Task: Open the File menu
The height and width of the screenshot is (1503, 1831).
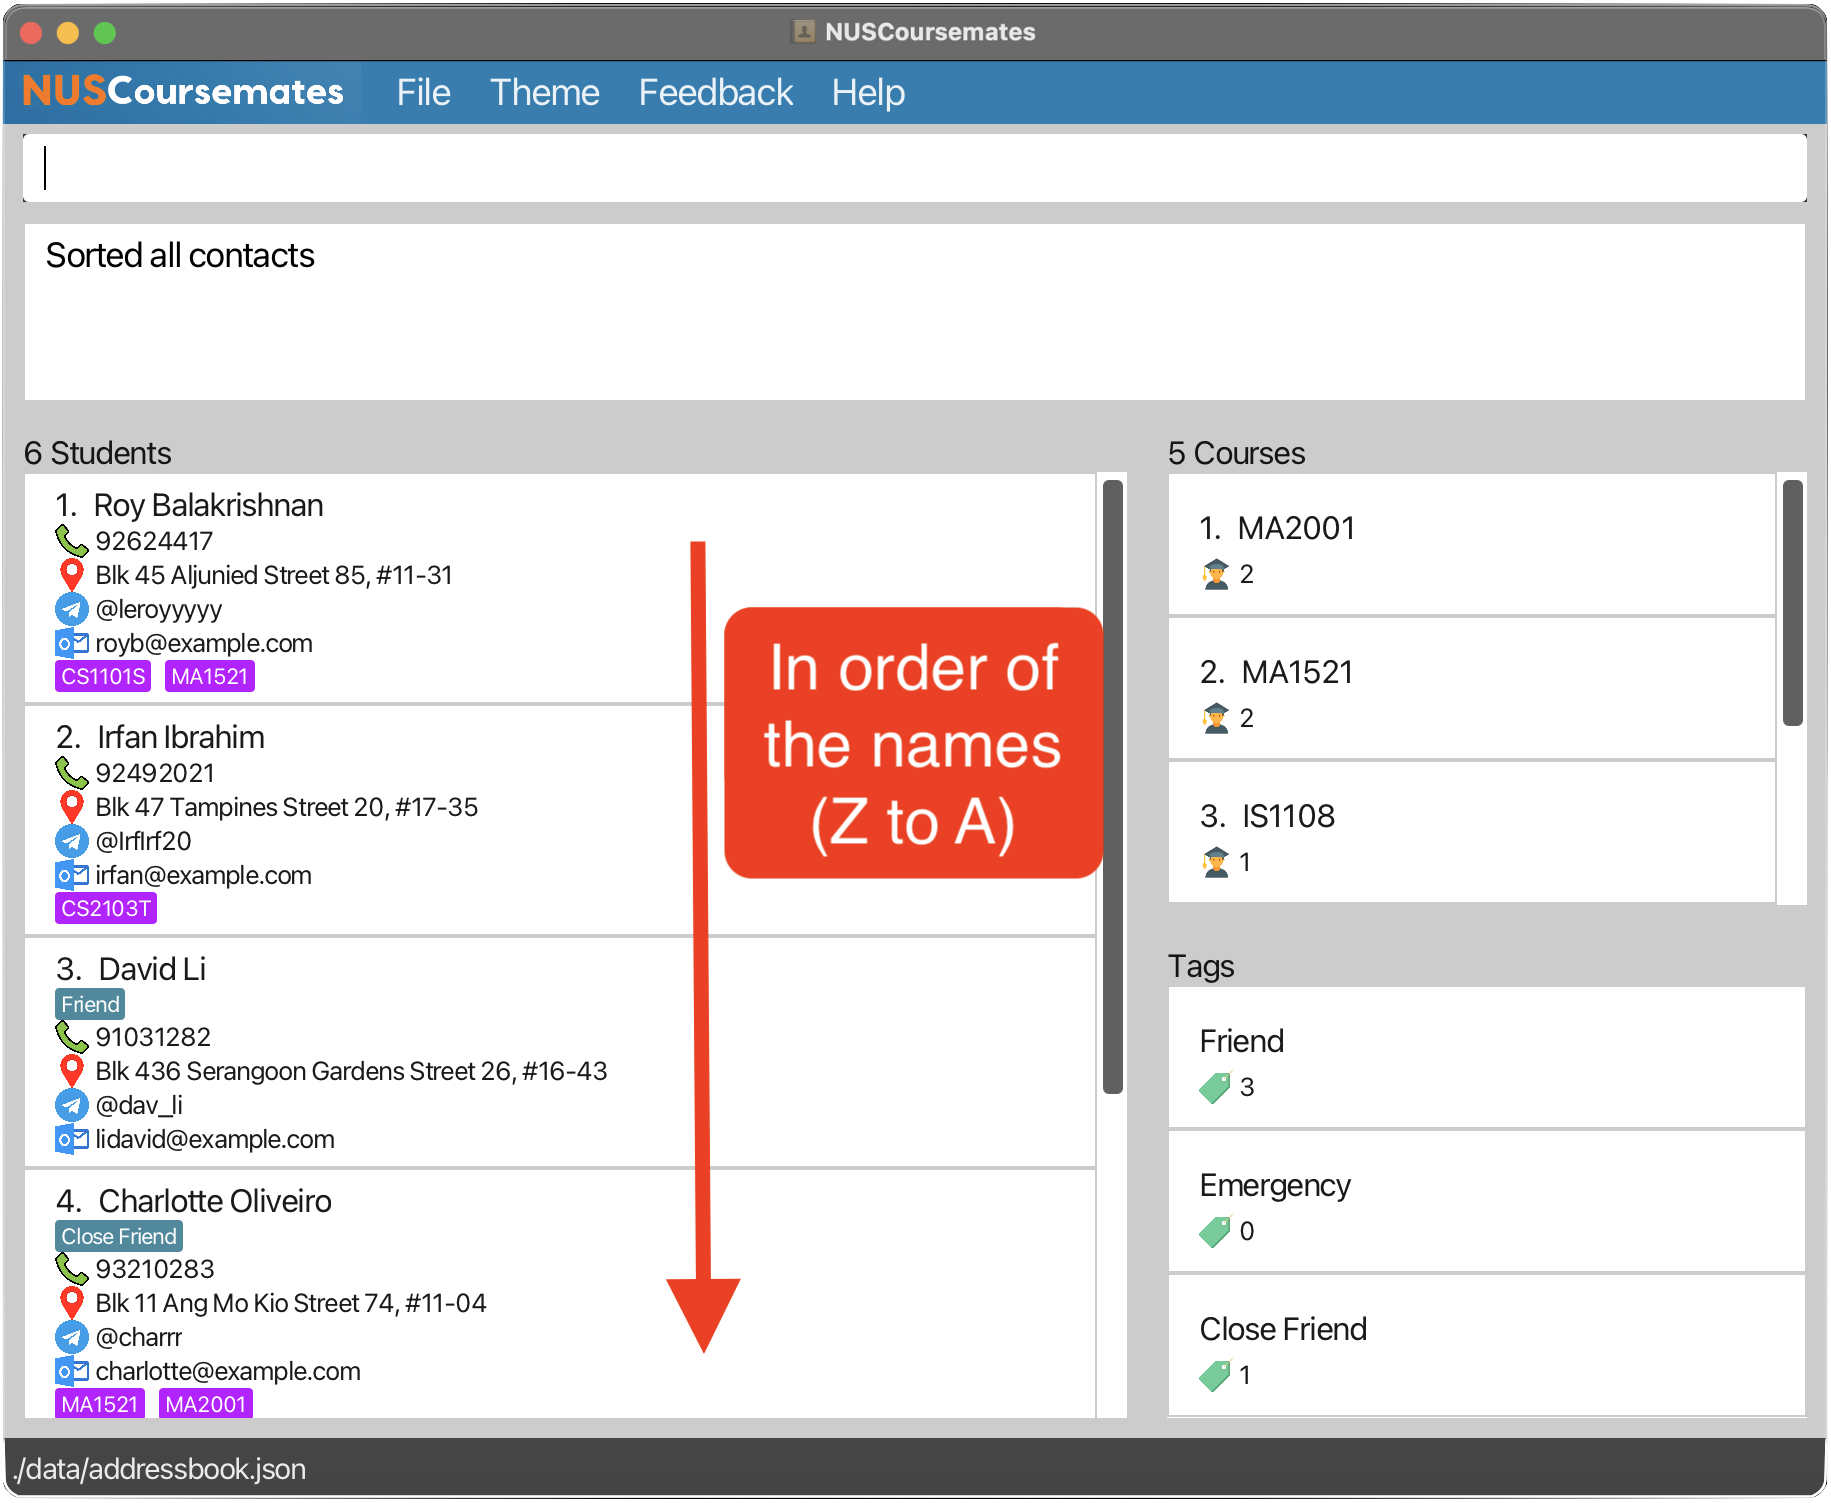Action: (x=423, y=93)
